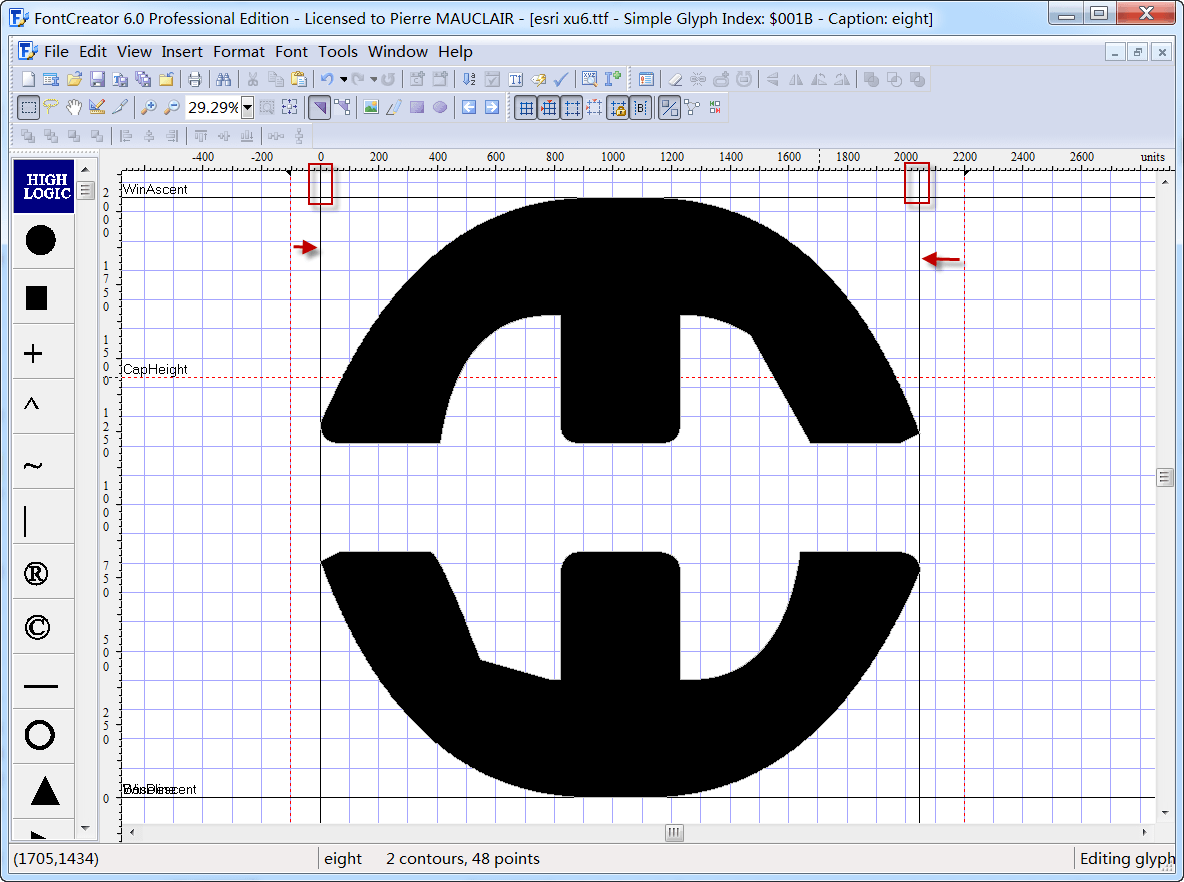Open the Tools menu

[338, 51]
